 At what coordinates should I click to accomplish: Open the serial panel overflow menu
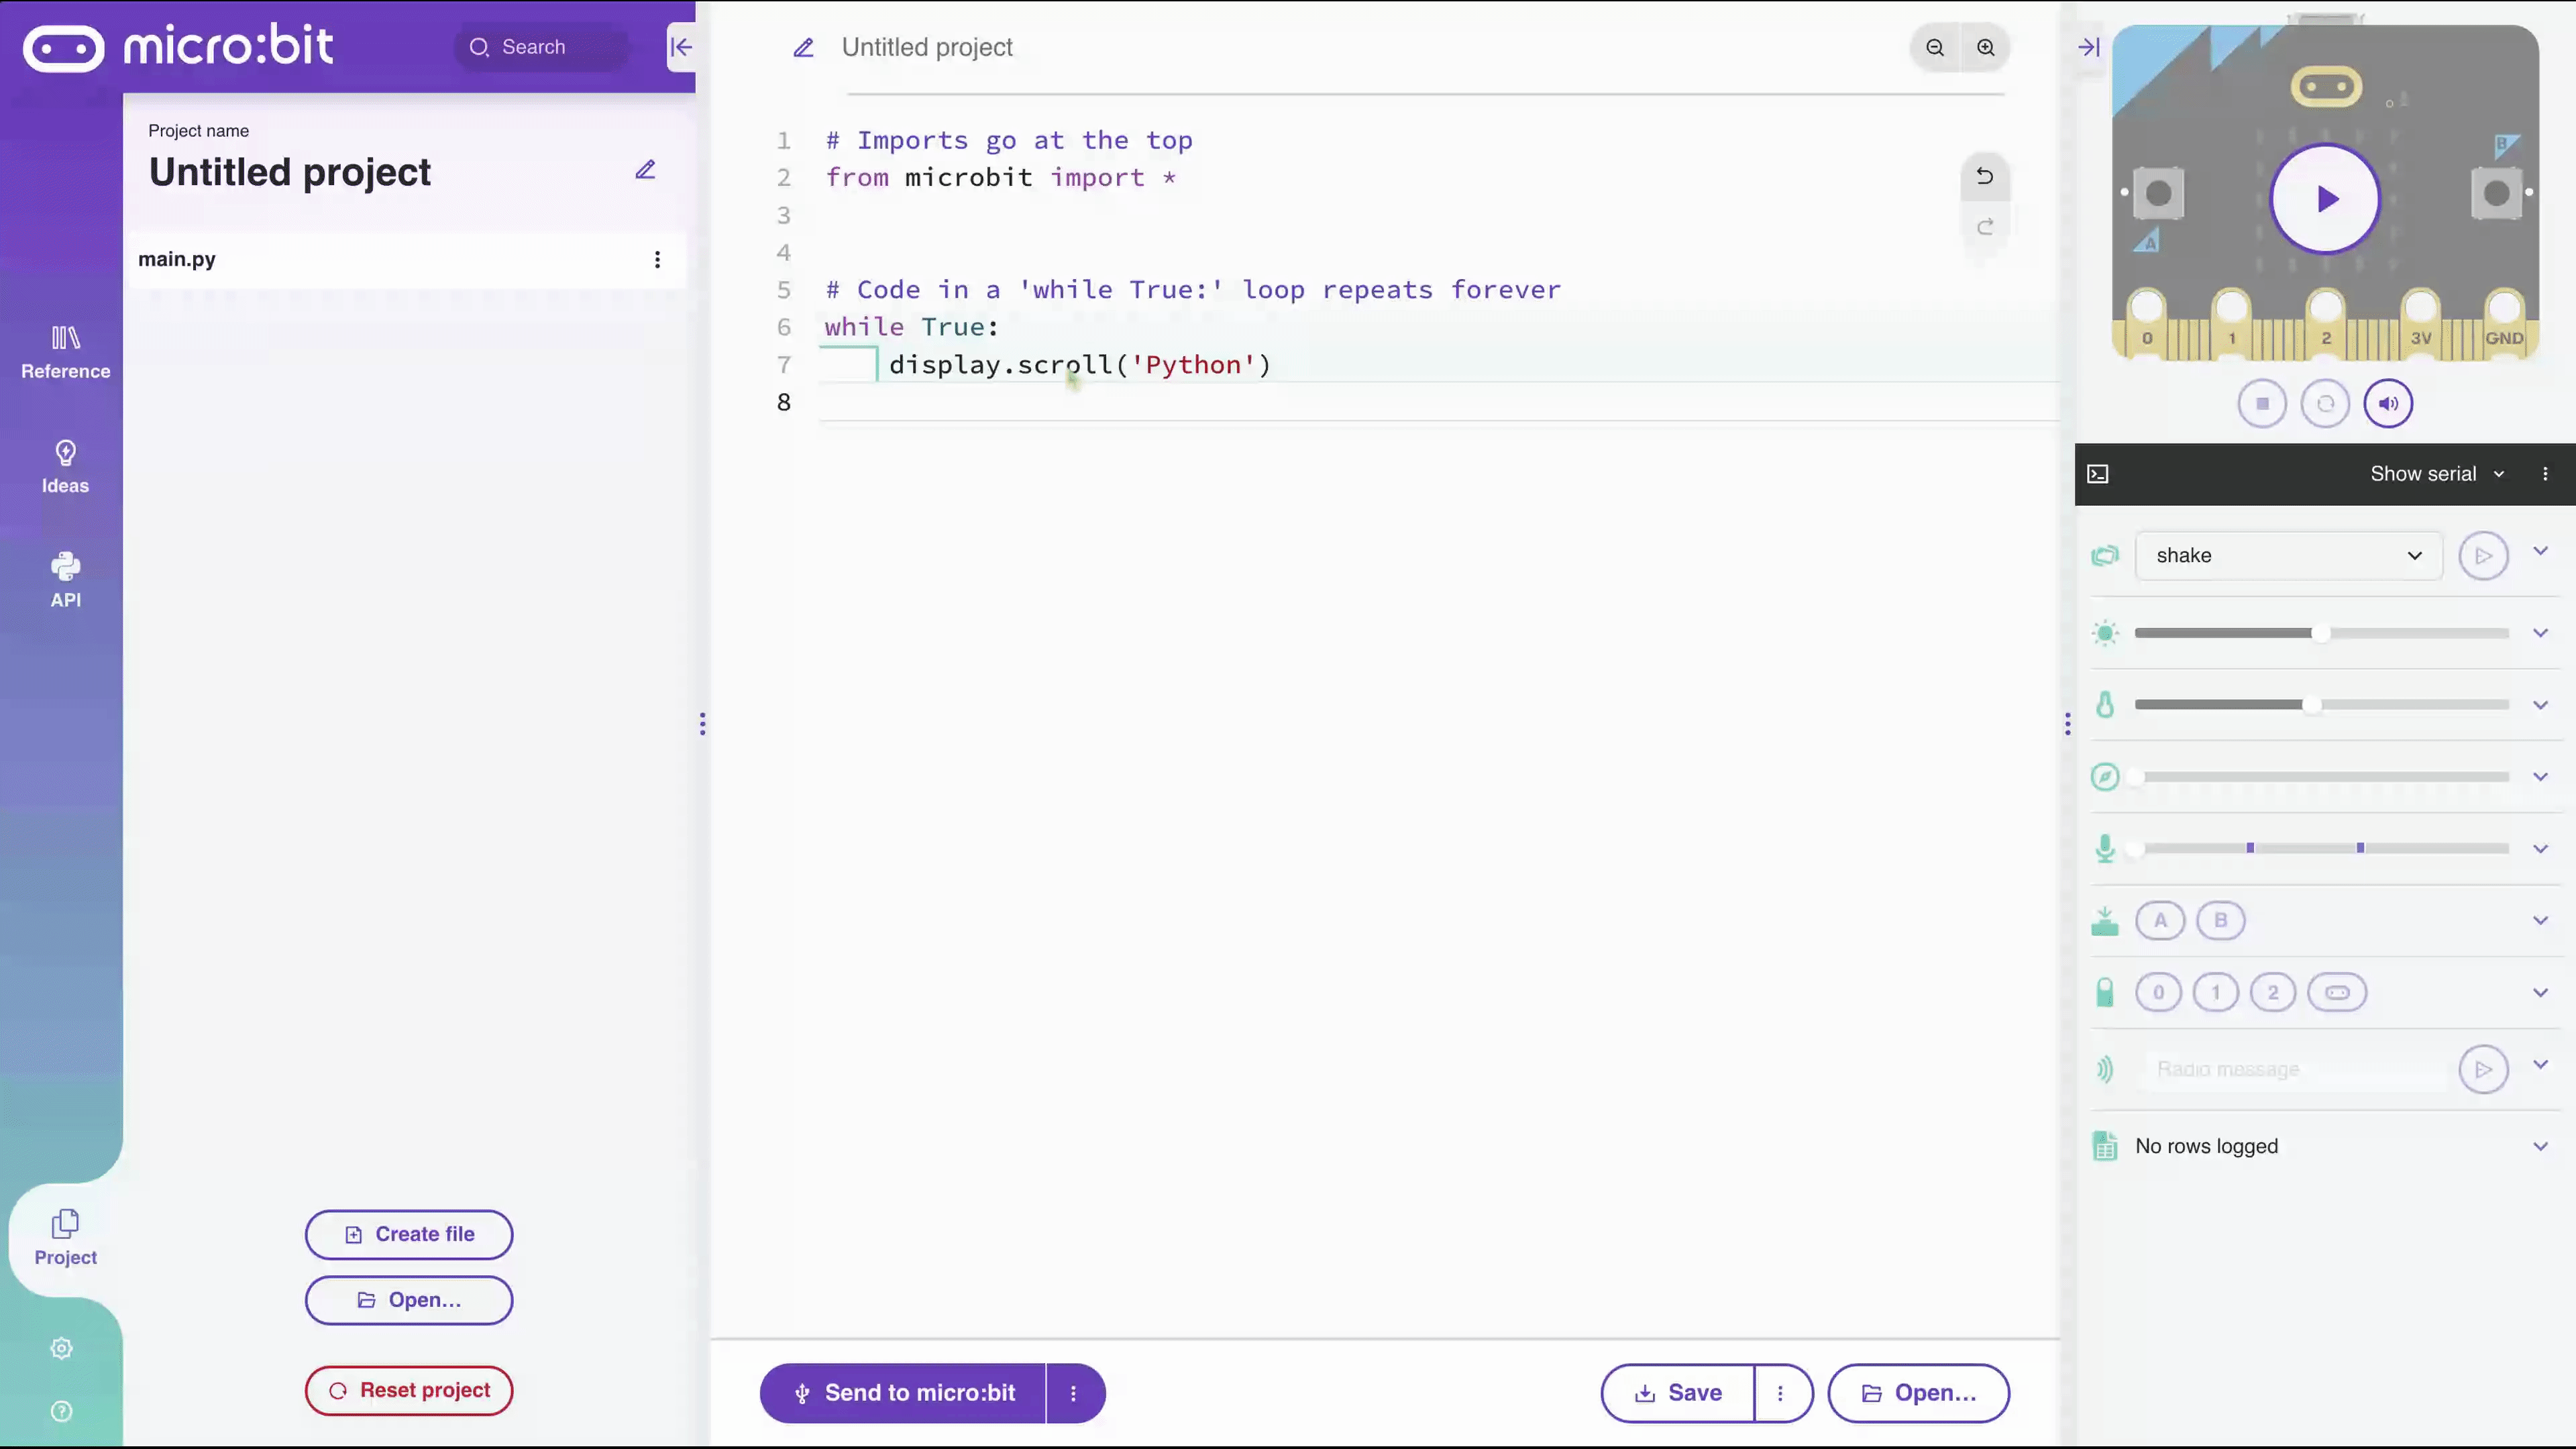point(2546,474)
